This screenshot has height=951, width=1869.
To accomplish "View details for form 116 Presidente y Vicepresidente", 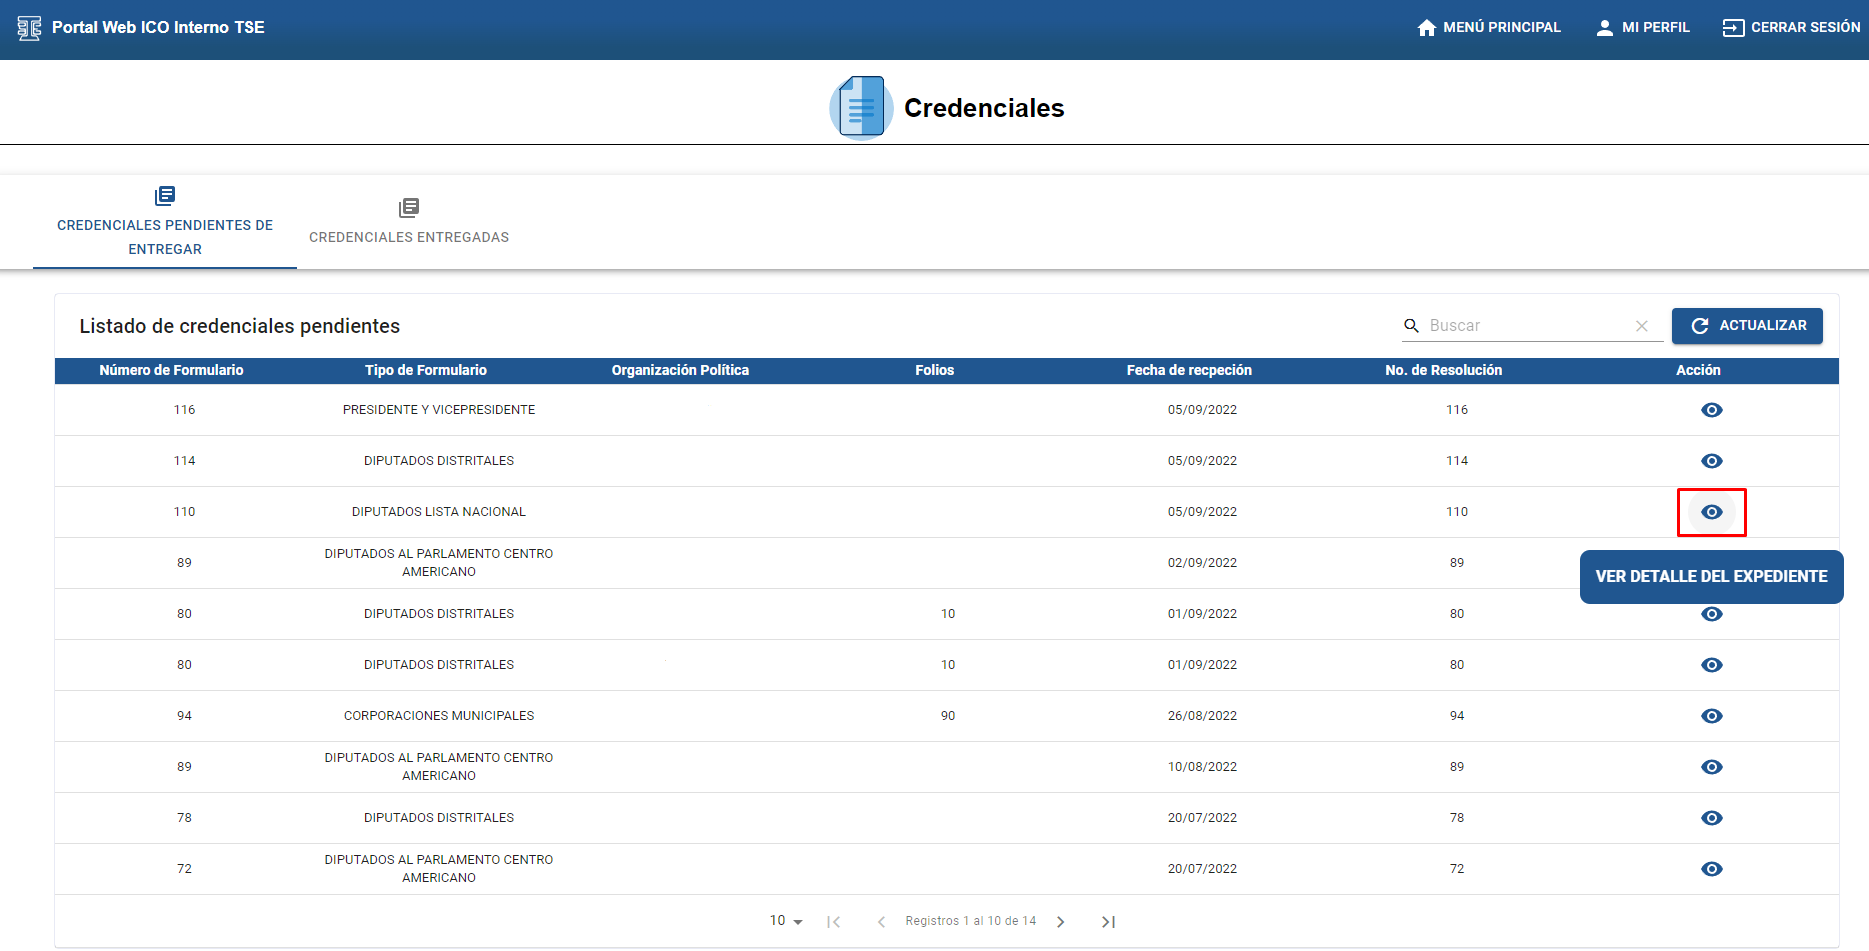I will tap(1711, 410).
